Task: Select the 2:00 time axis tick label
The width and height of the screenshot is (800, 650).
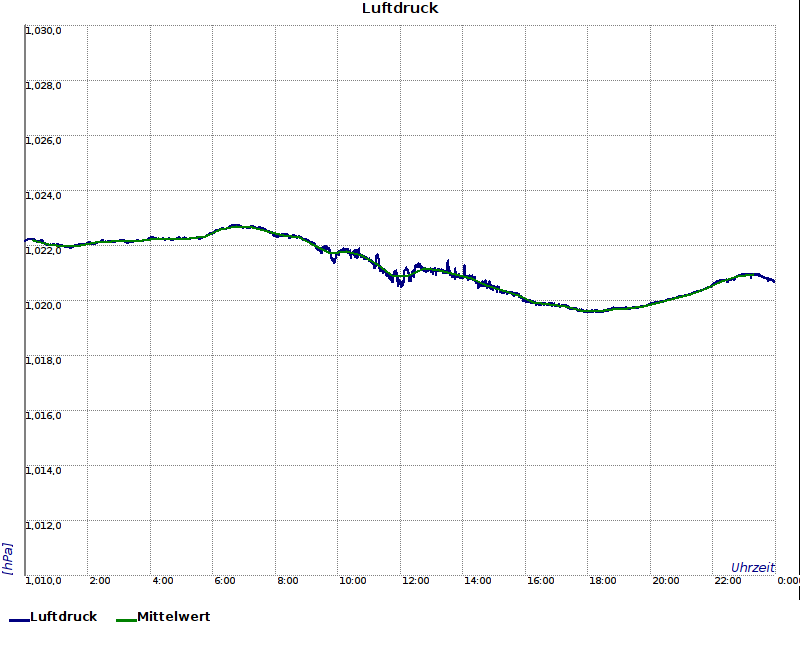Action: point(100,580)
